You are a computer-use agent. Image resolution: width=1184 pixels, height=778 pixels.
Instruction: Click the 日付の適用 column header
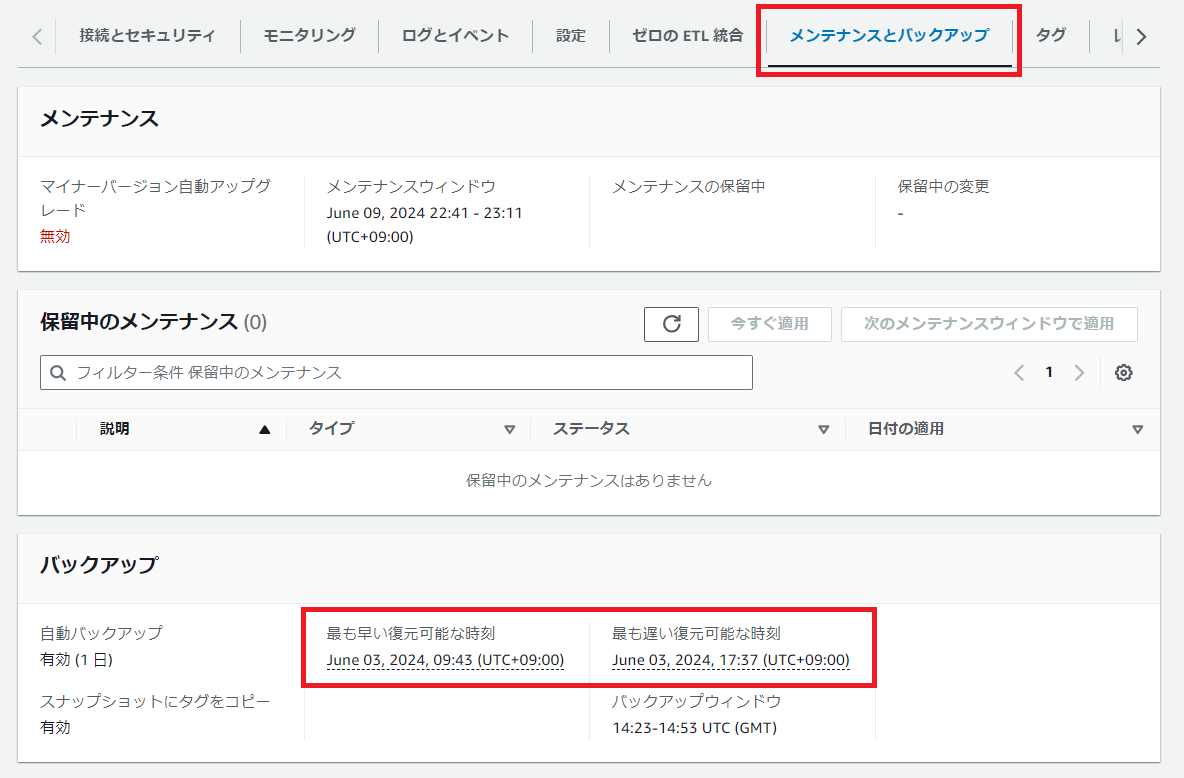coord(906,429)
